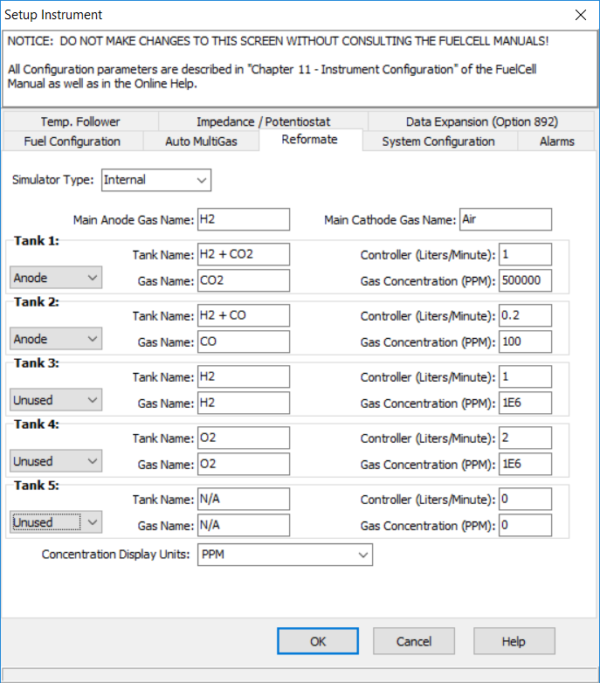
Task: Edit Tank 3 Tank Name field
Action: coord(244,377)
